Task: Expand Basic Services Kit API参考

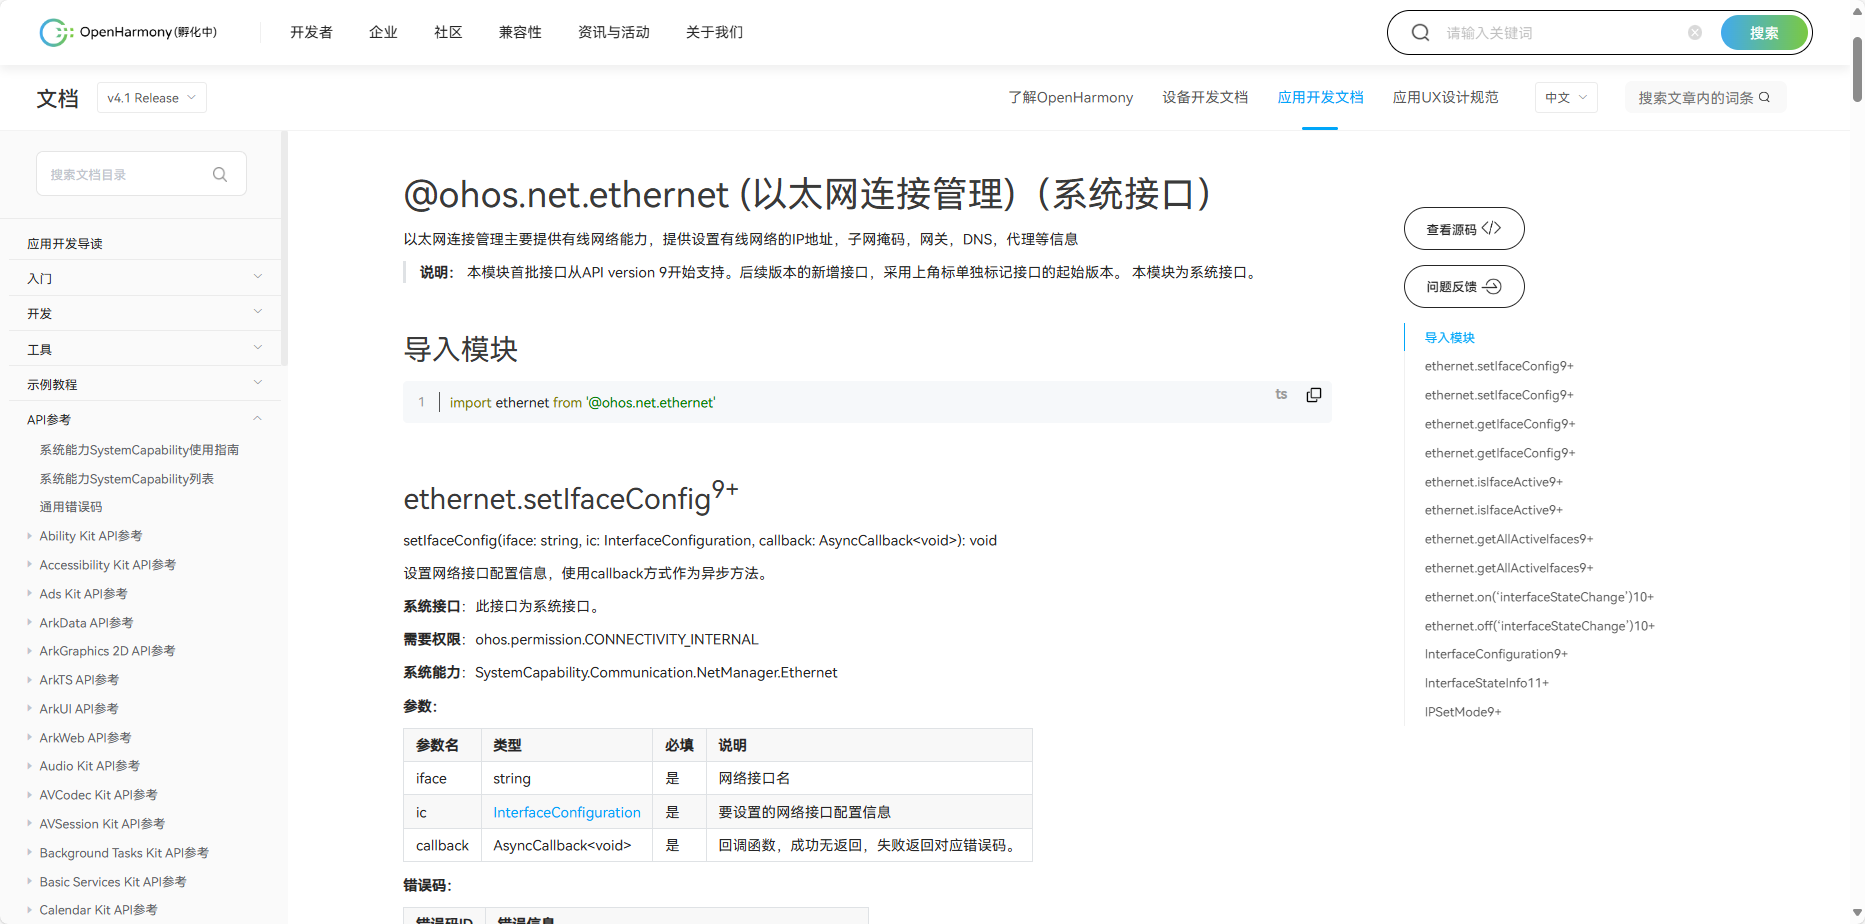Action: pyautogui.click(x=29, y=882)
